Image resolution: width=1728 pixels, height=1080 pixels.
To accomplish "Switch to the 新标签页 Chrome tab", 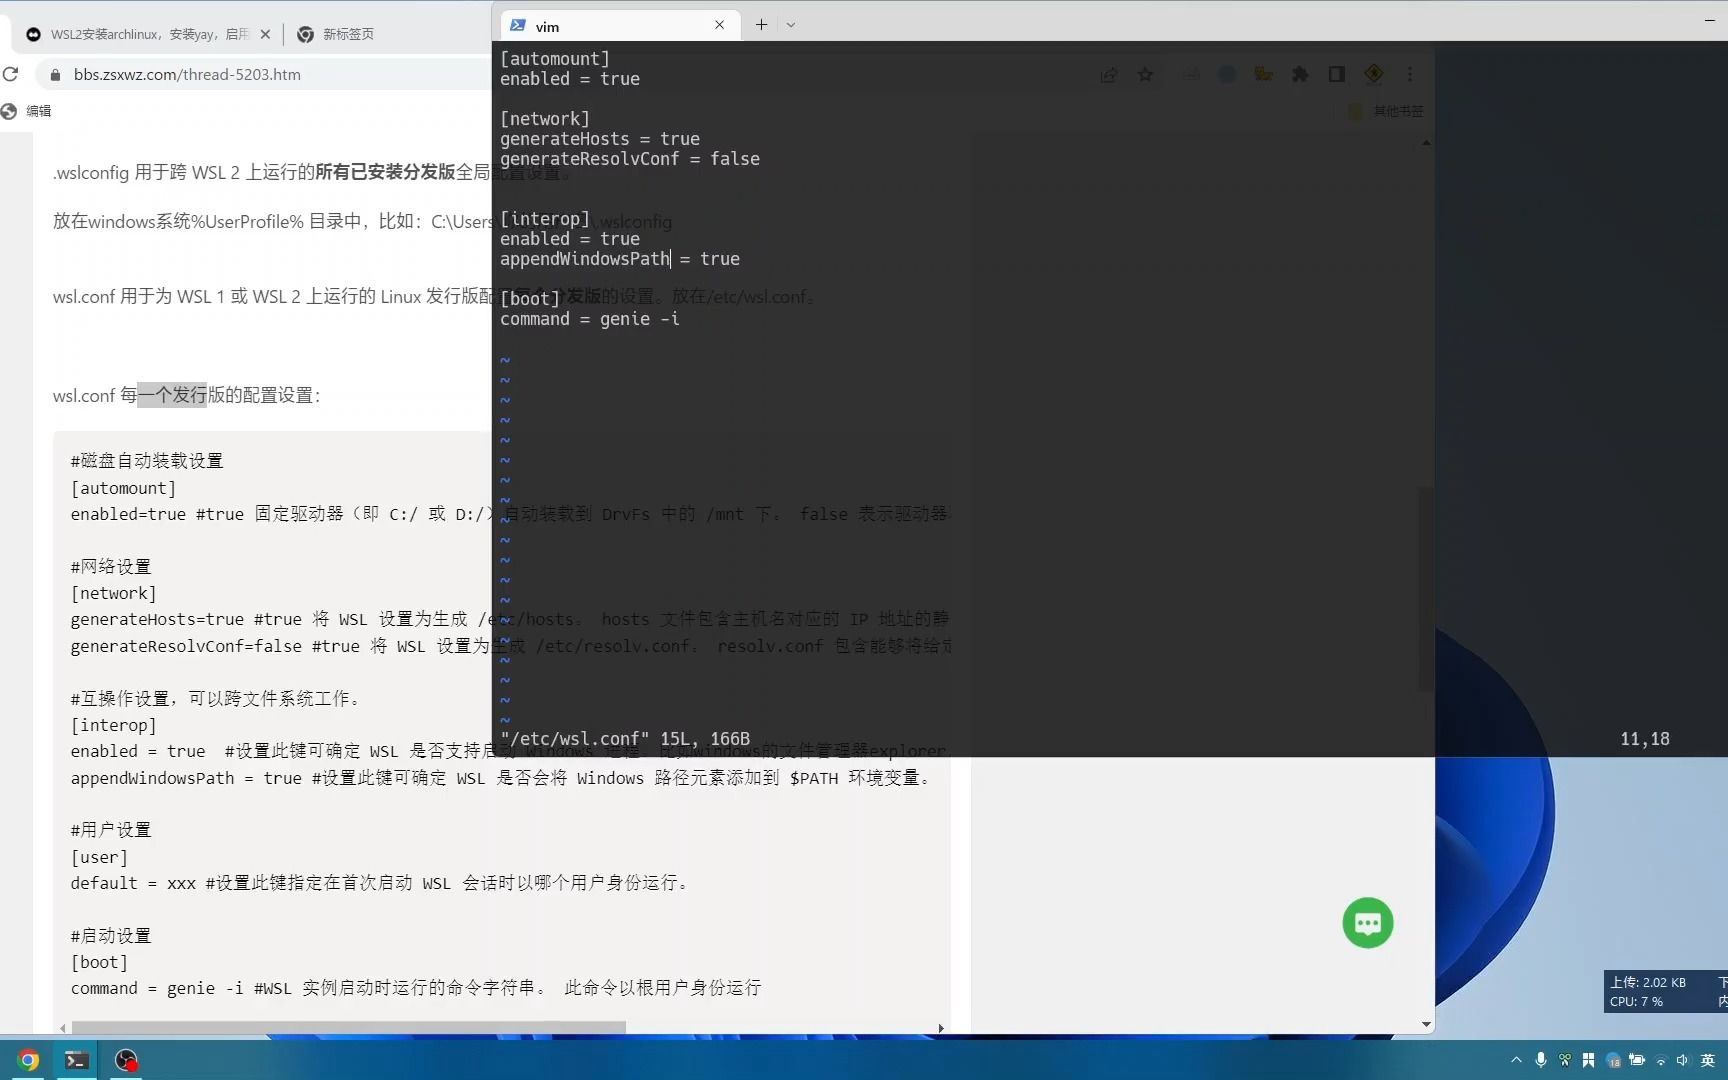I will 348,34.
